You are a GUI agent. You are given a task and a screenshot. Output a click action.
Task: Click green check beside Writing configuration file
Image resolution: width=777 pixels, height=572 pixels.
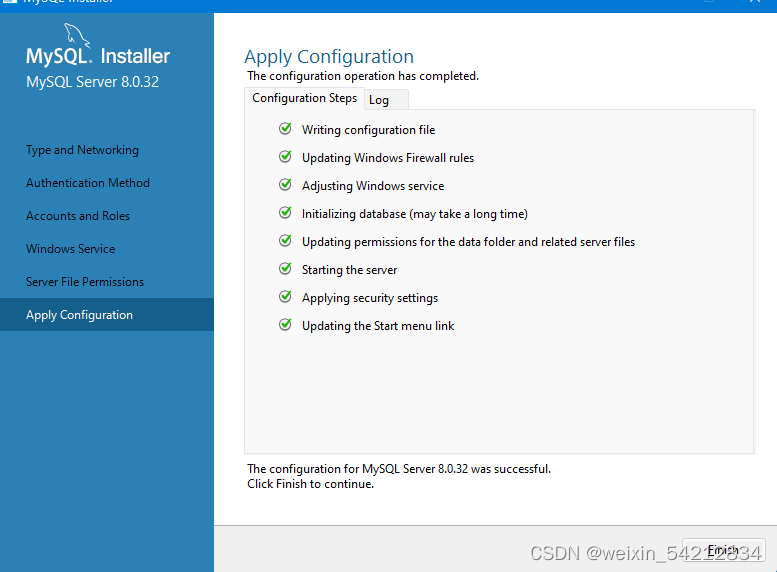pyautogui.click(x=285, y=129)
